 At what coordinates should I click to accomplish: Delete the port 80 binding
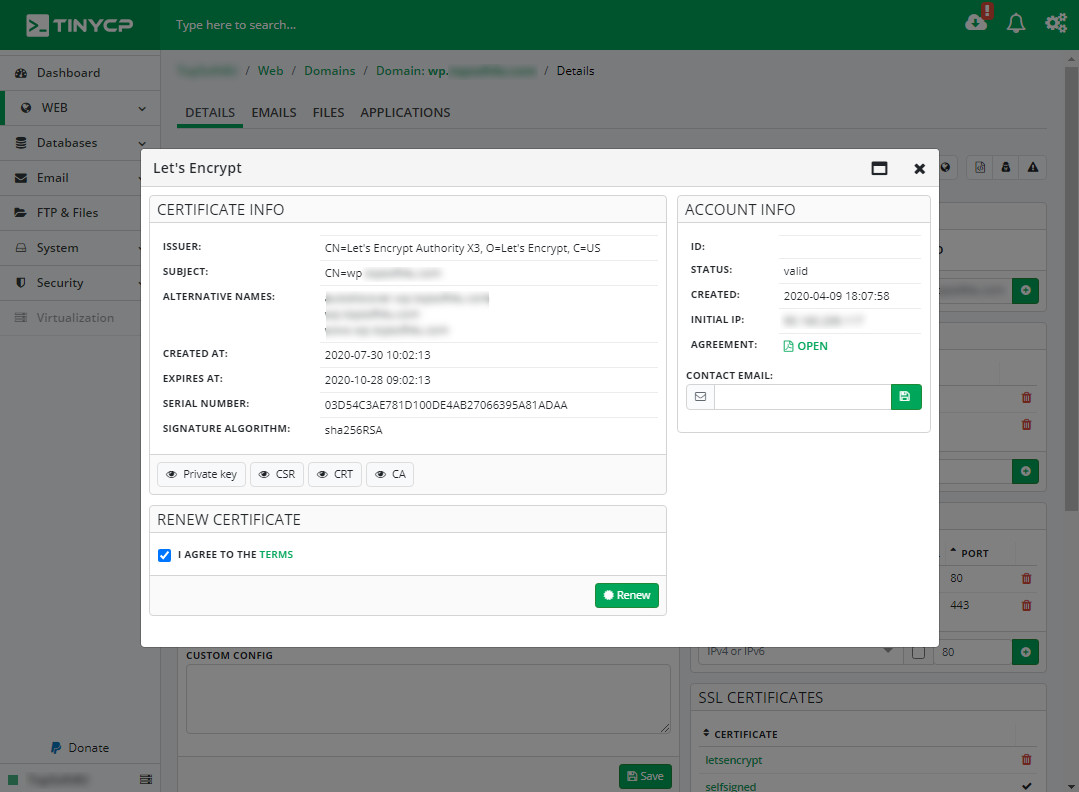click(1027, 579)
